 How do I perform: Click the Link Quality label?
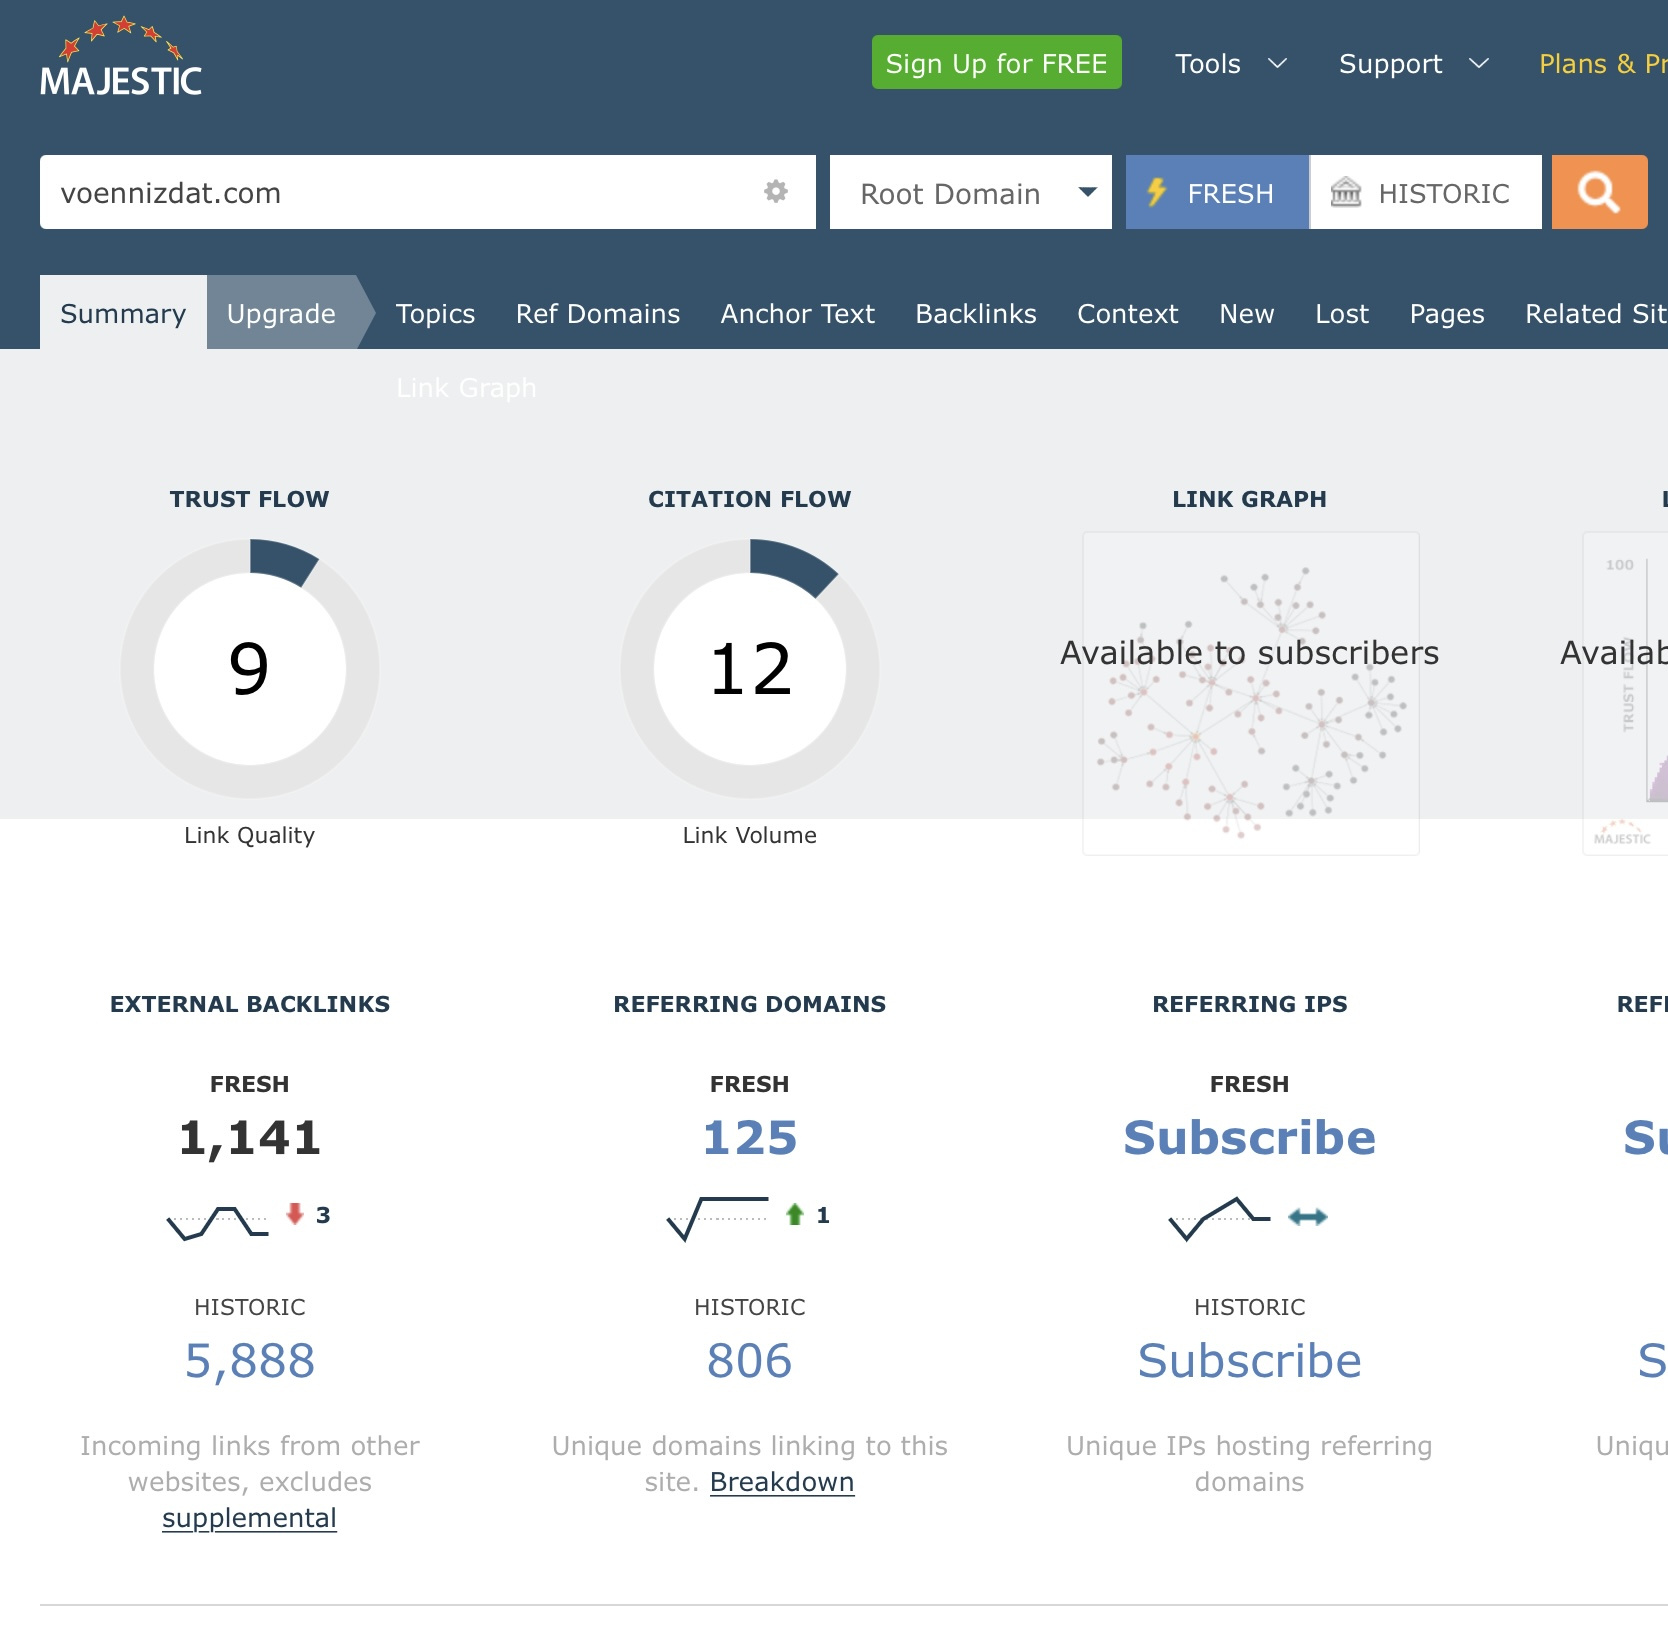click(250, 835)
